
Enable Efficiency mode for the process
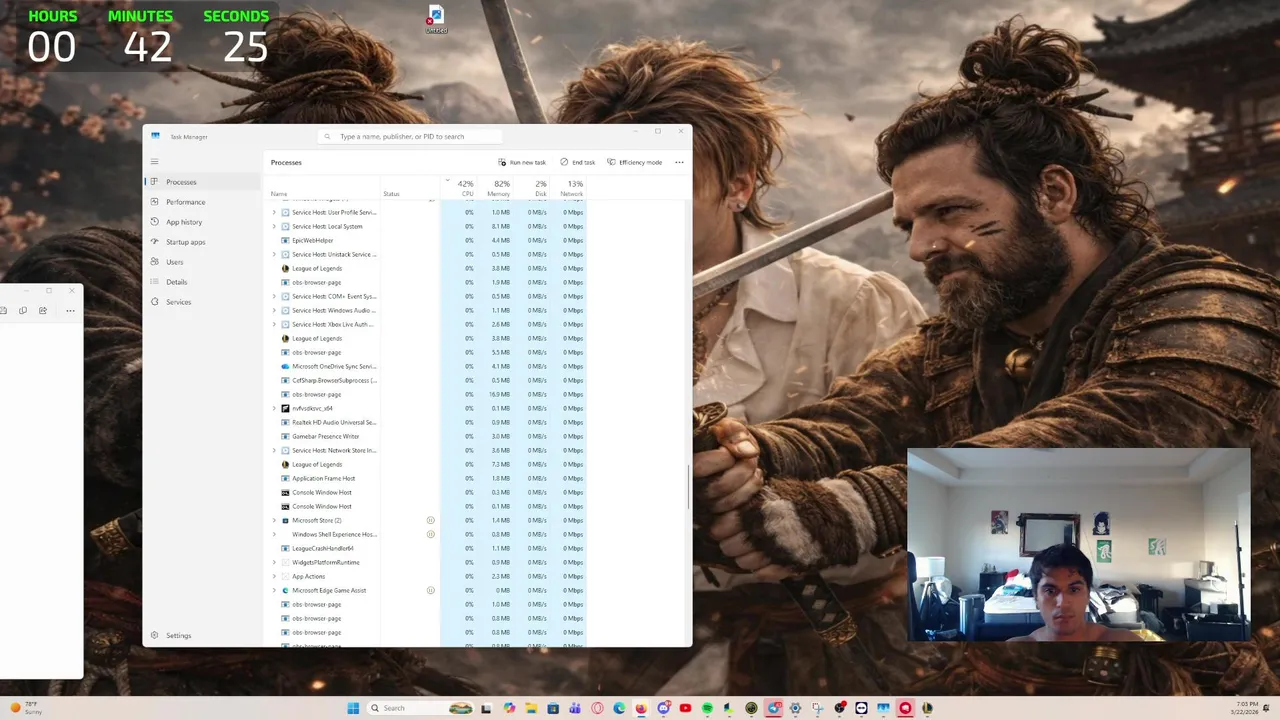(634, 162)
